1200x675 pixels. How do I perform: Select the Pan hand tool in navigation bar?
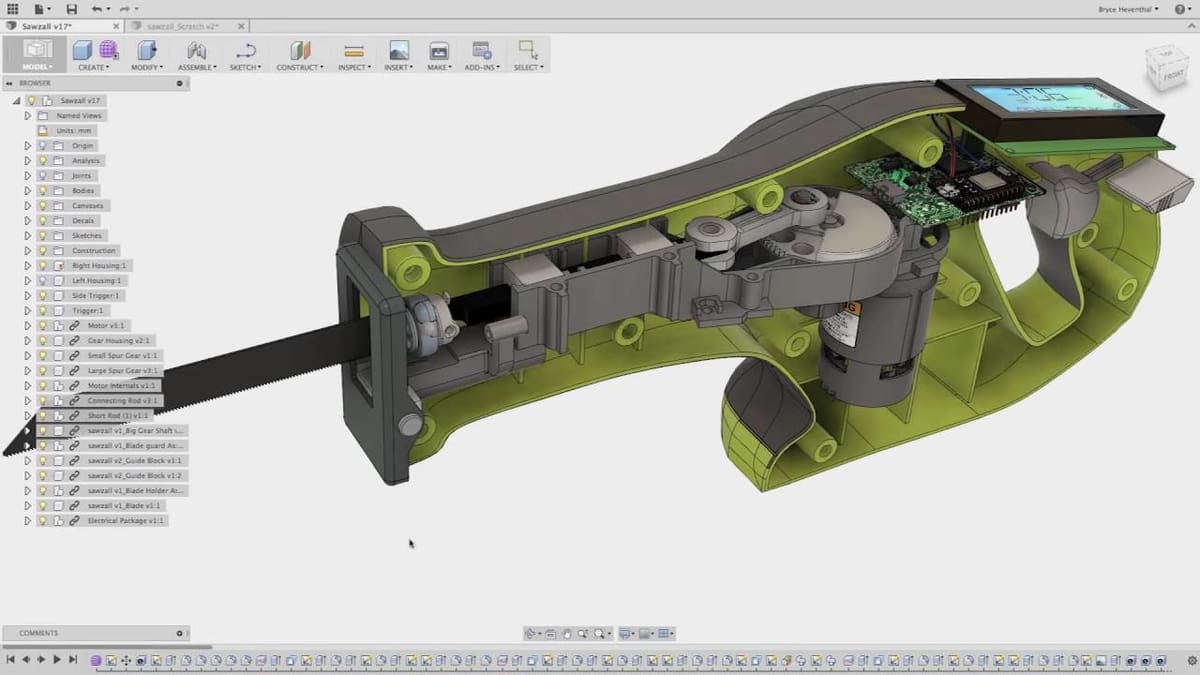pos(567,633)
